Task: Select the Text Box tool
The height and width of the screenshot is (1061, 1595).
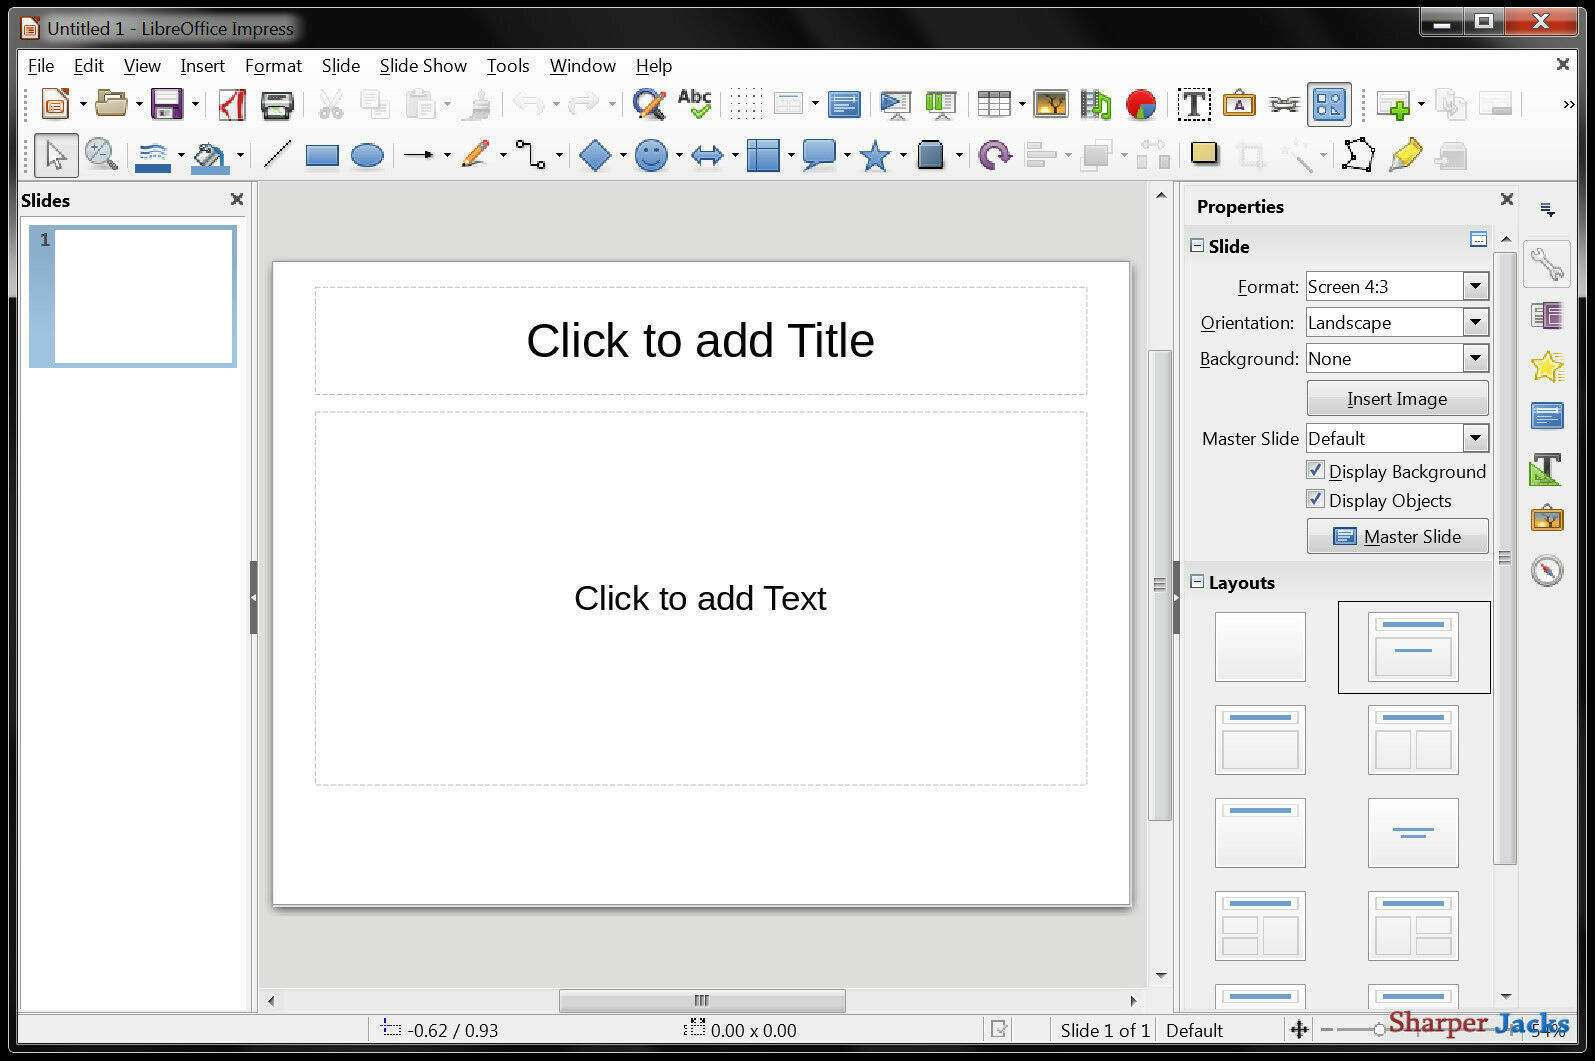Action: click(x=1194, y=104)
